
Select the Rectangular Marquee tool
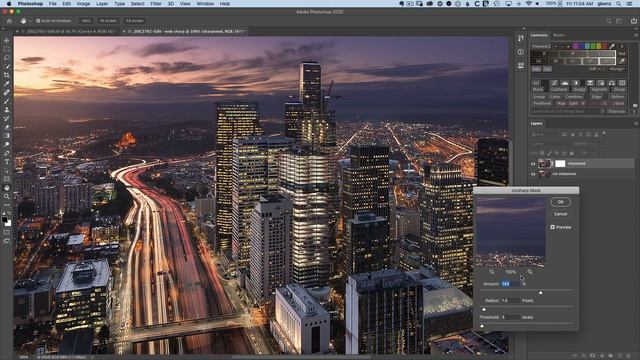click(x=7, y=49)
